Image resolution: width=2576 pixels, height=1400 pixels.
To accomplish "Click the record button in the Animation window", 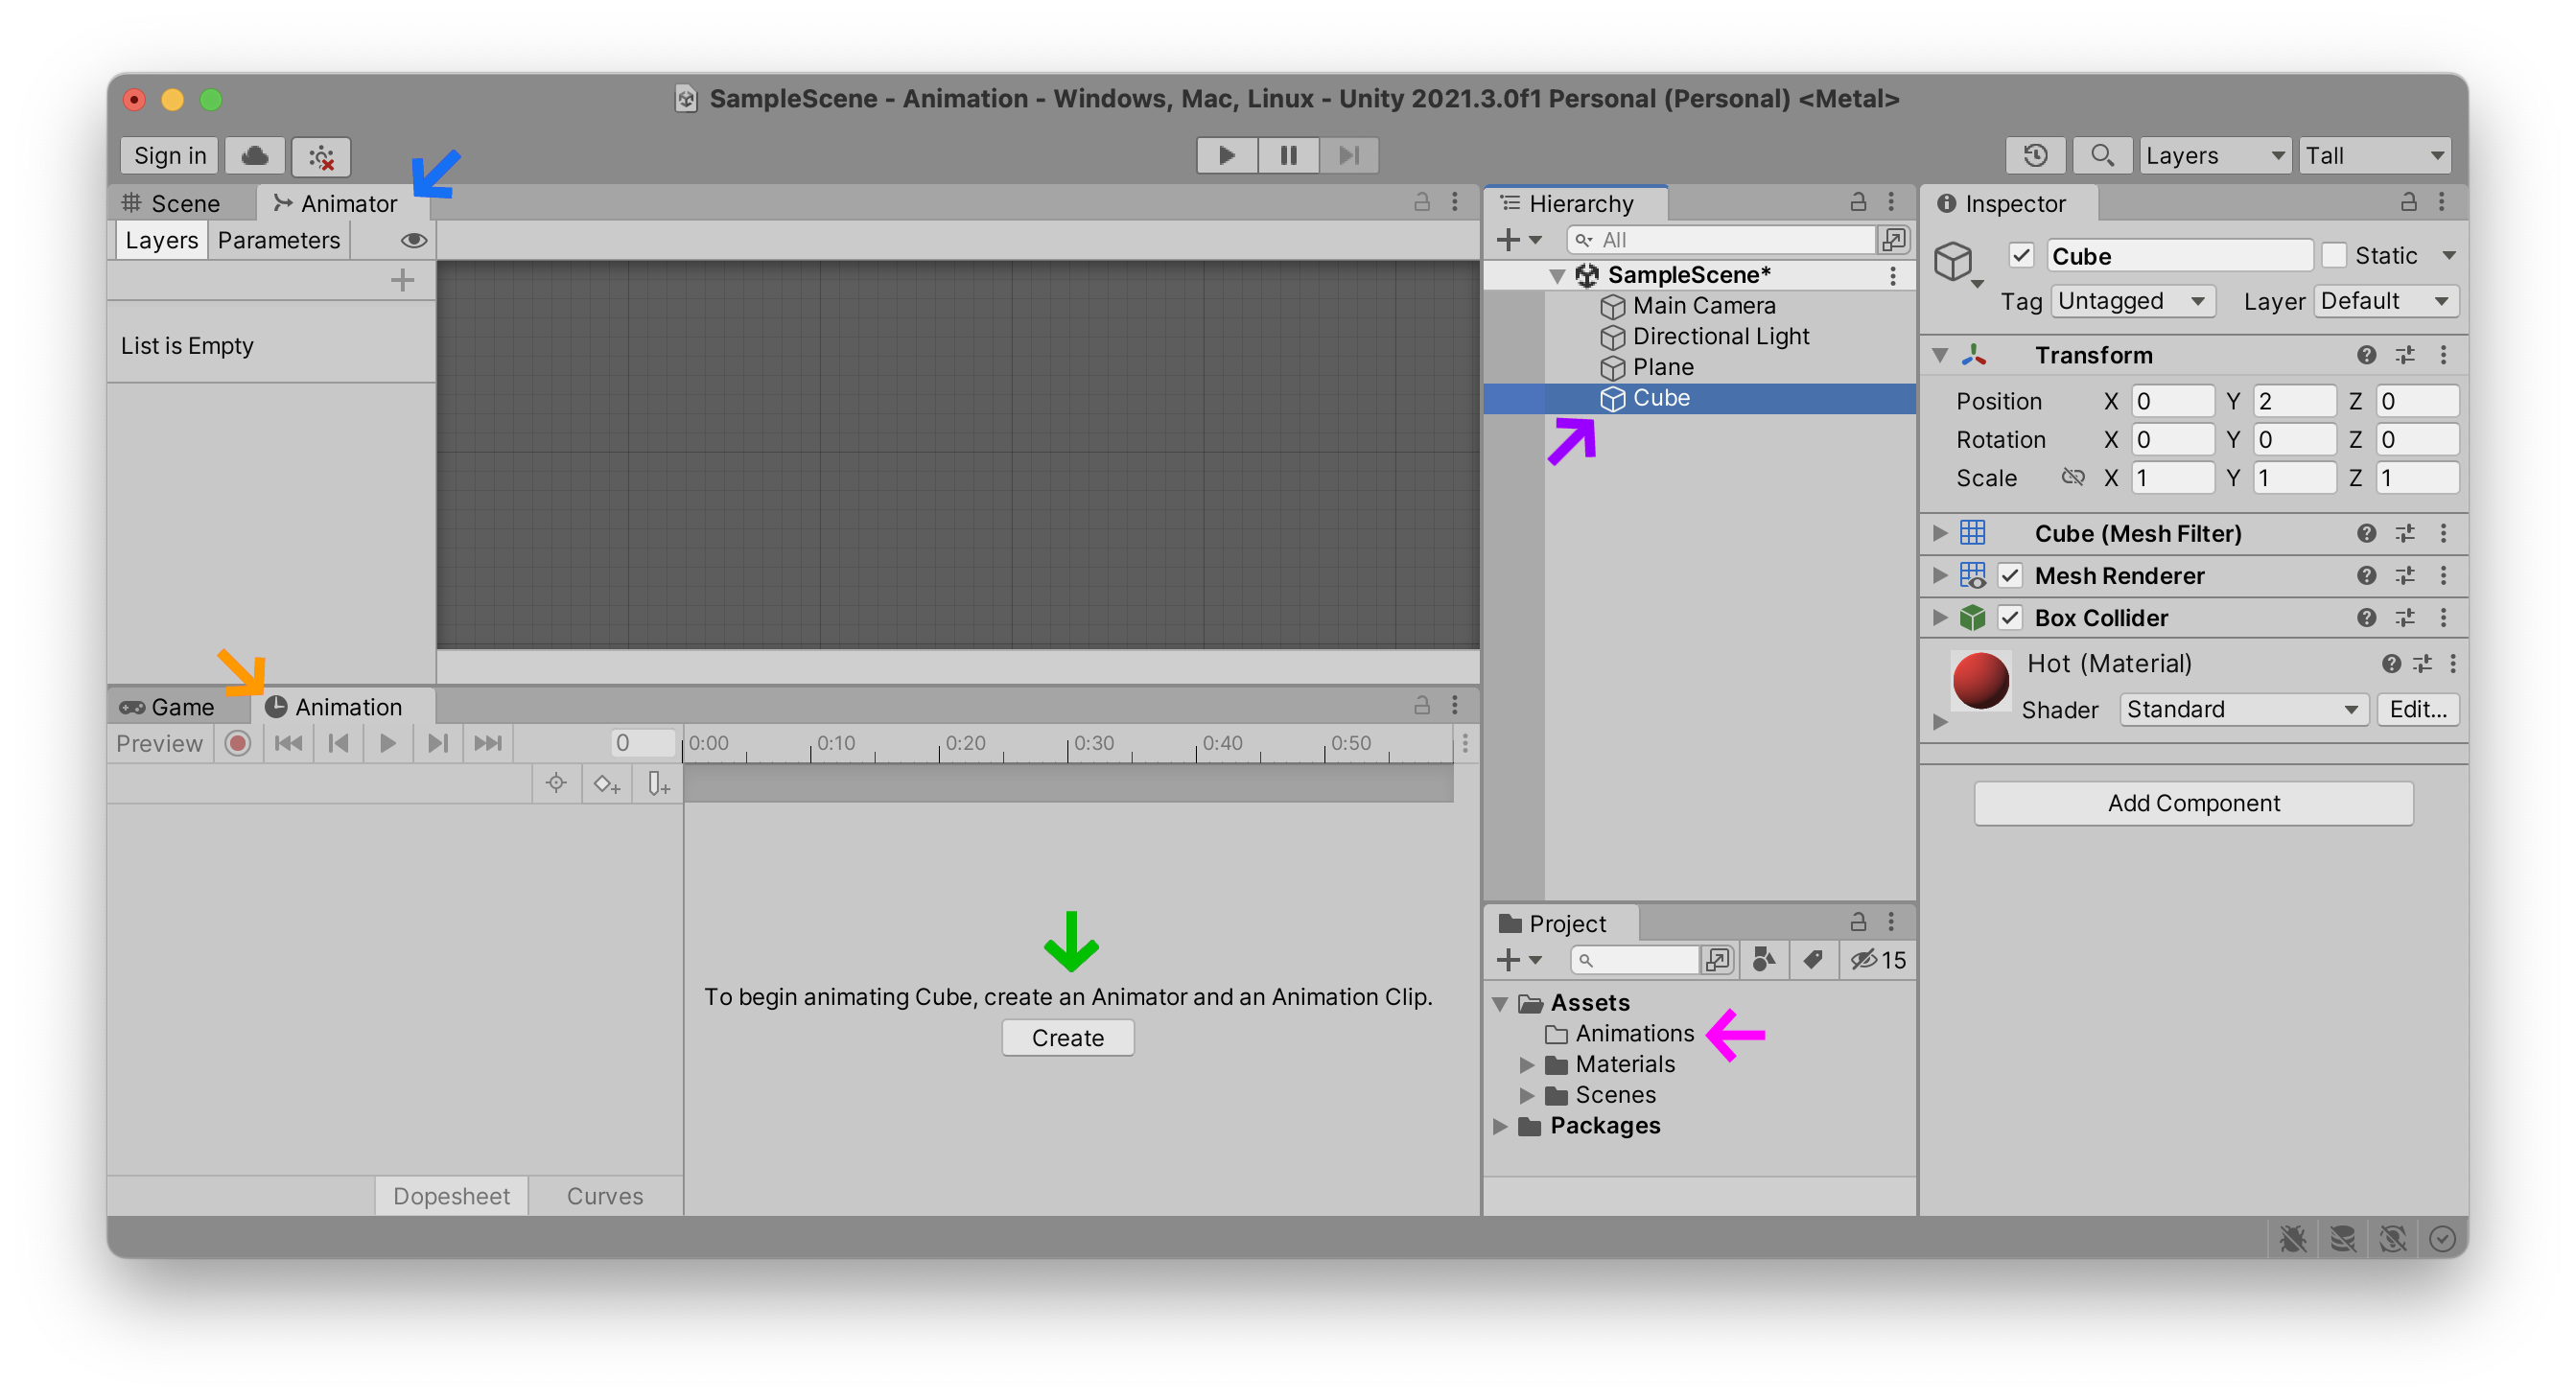I will 237,743.
